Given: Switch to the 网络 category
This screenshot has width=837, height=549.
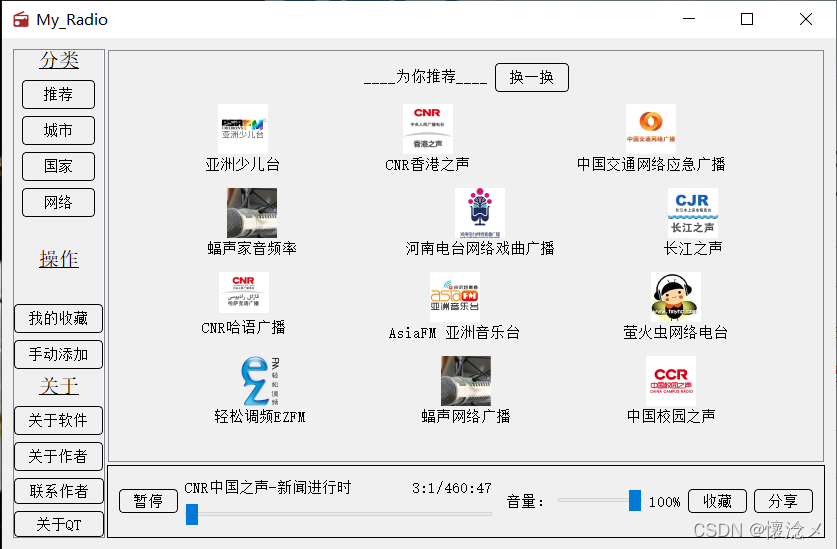Looking at the screenshot, I should pyautogui.click(x=58, y=202).
